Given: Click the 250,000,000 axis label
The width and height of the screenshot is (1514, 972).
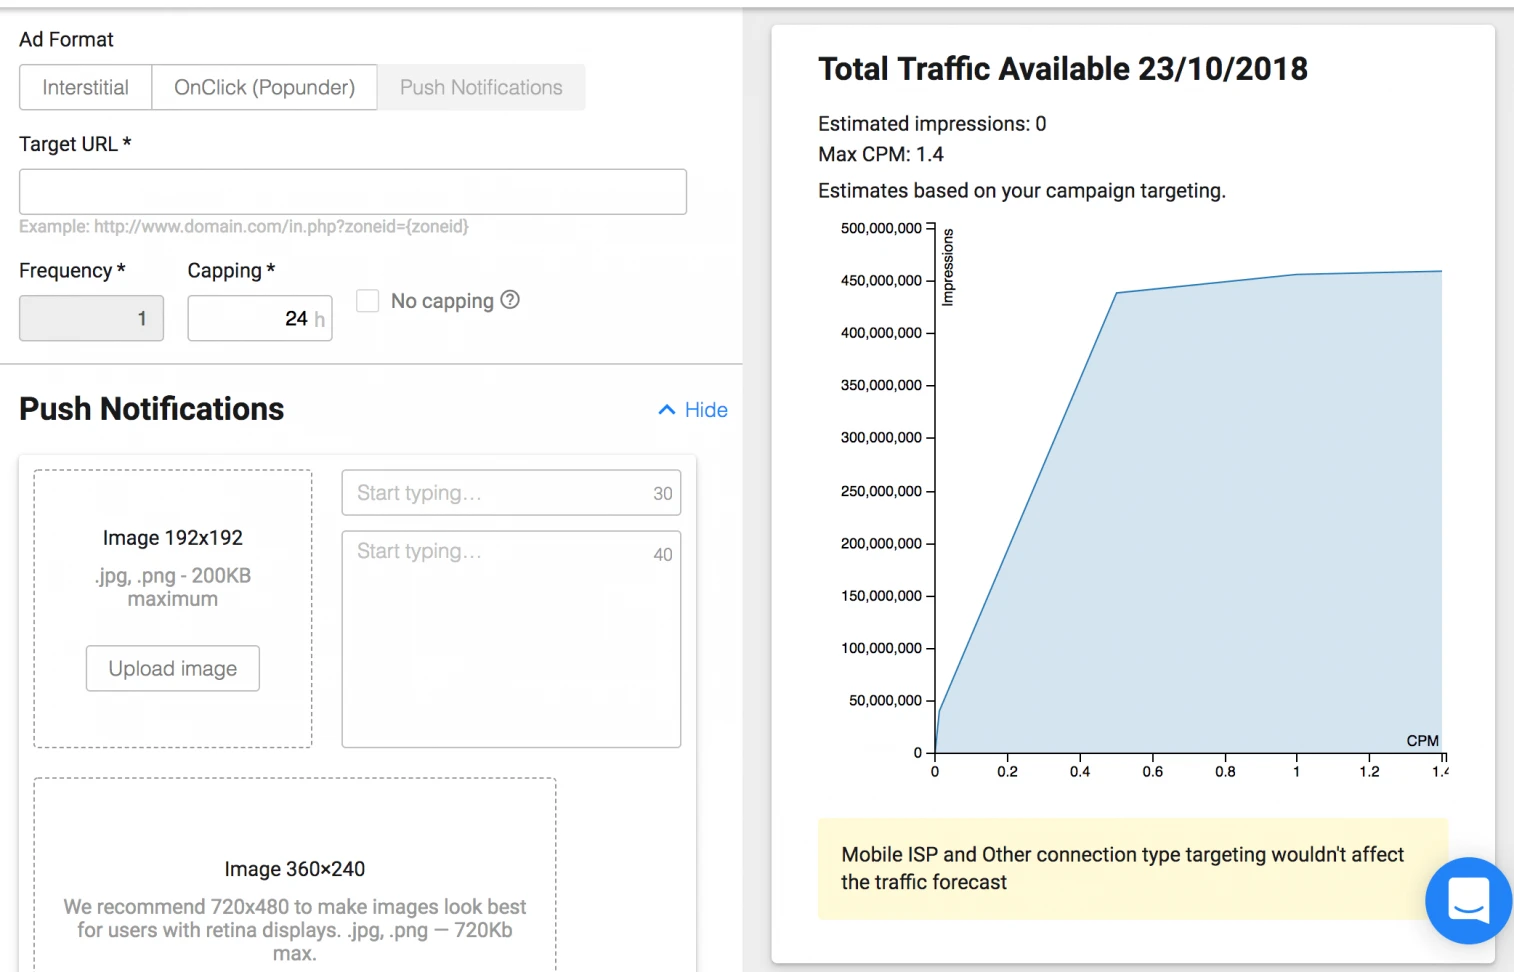Looking at the screenshot, I should 881,491.
